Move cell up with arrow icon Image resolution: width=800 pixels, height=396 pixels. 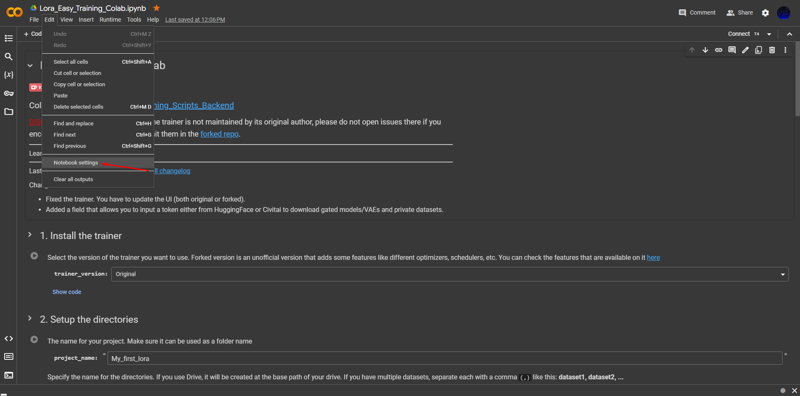click(x=692, y=50)
